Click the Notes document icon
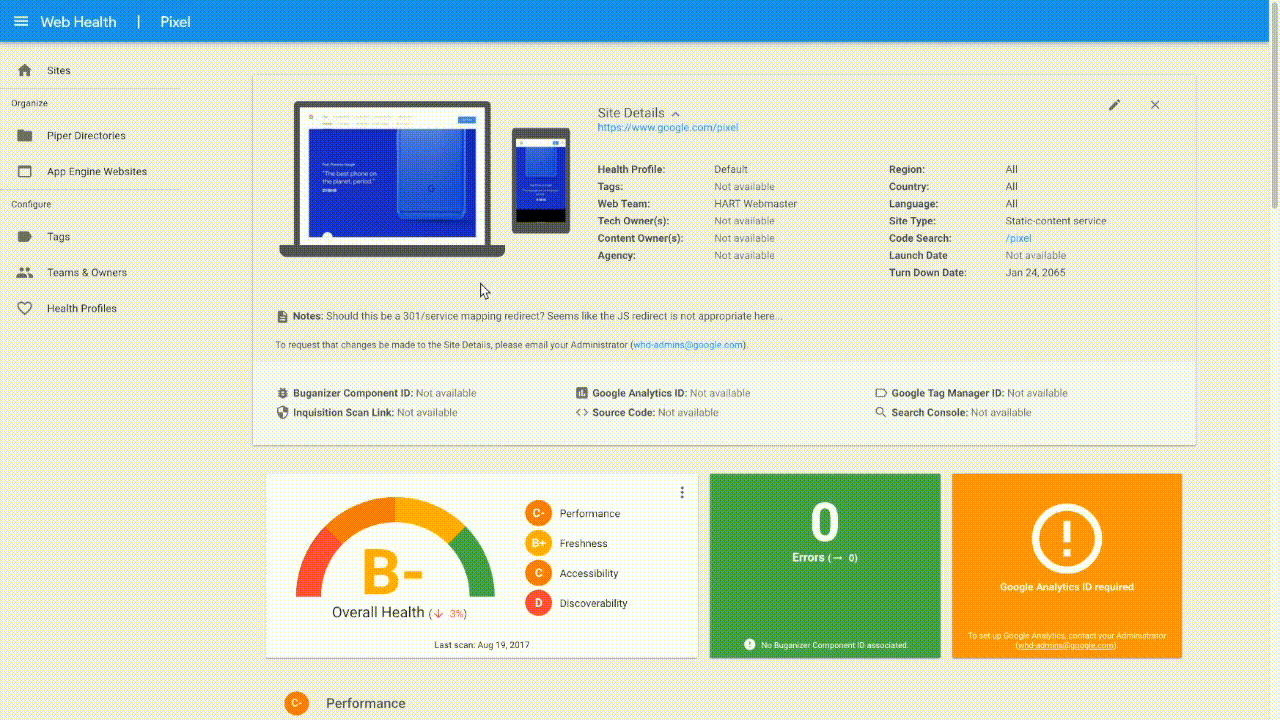This screenshot has height=720, width=1280. click(x=282, y=316)
